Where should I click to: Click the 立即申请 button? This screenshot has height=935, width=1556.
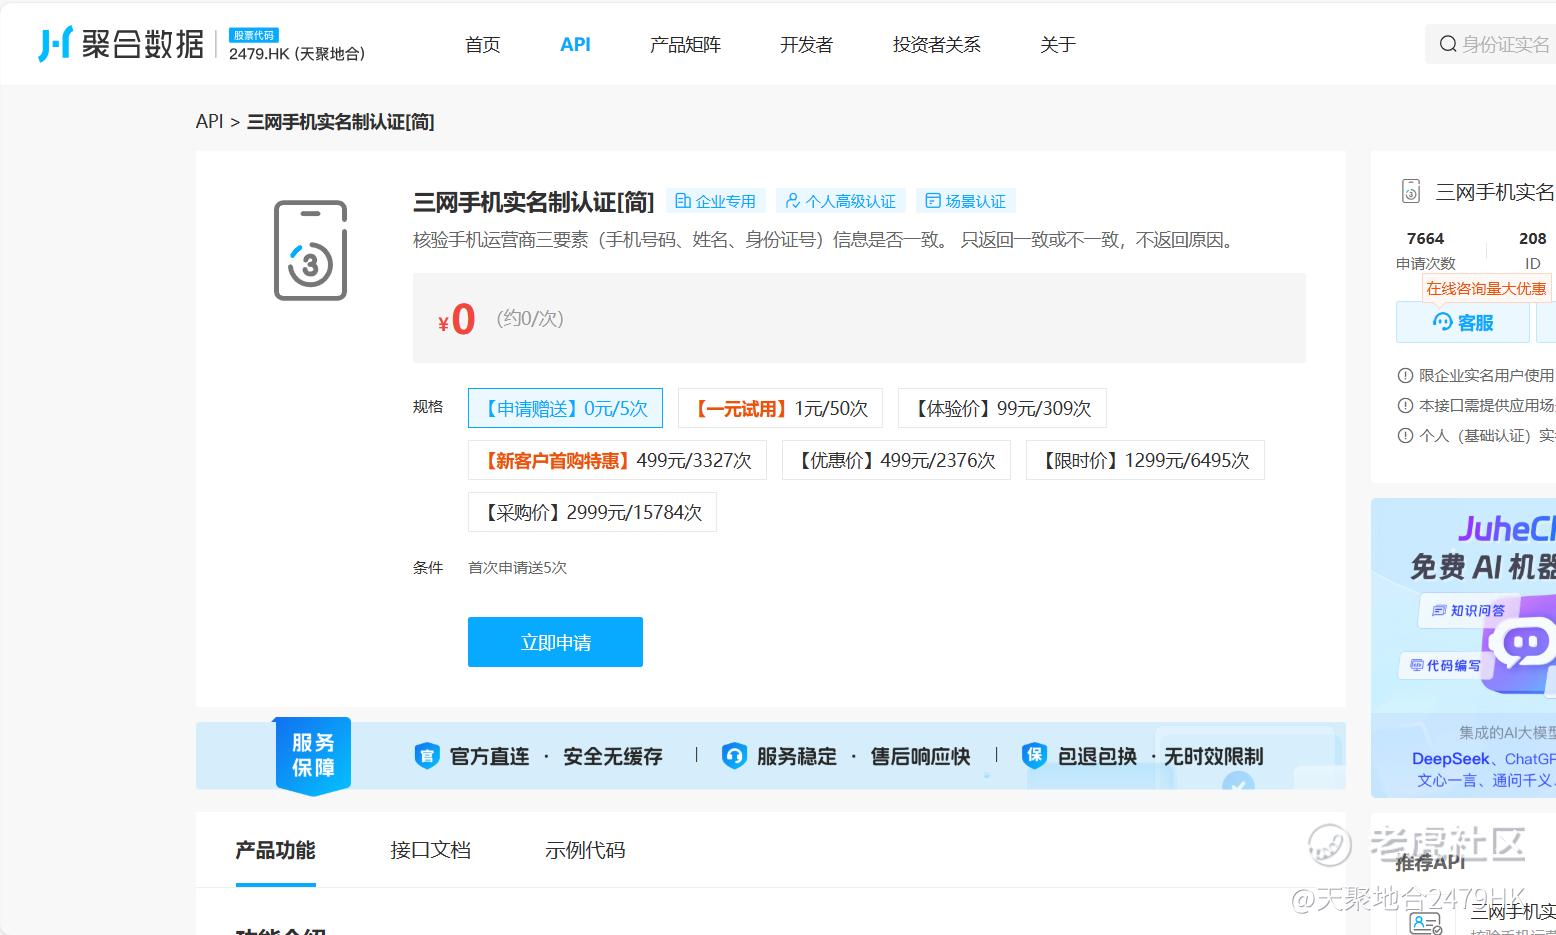coord(555,642)
